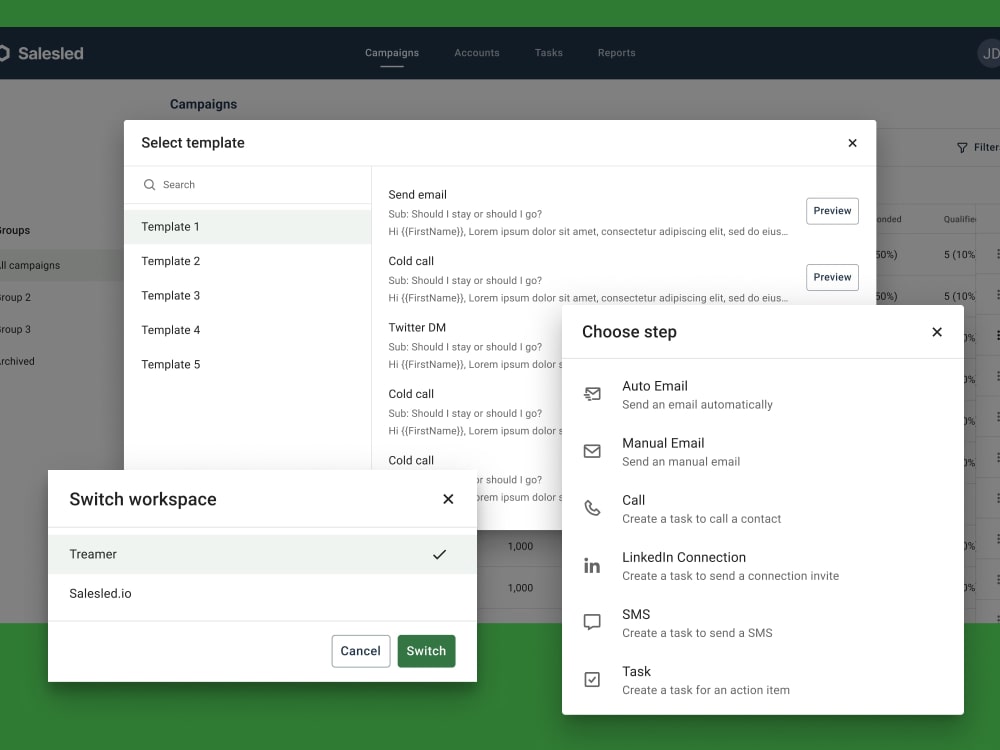Viewport: 1000px width, 750px height.
Task: Open Archived in sidebar
Action: pyautogui.click(x=17, y=362)
